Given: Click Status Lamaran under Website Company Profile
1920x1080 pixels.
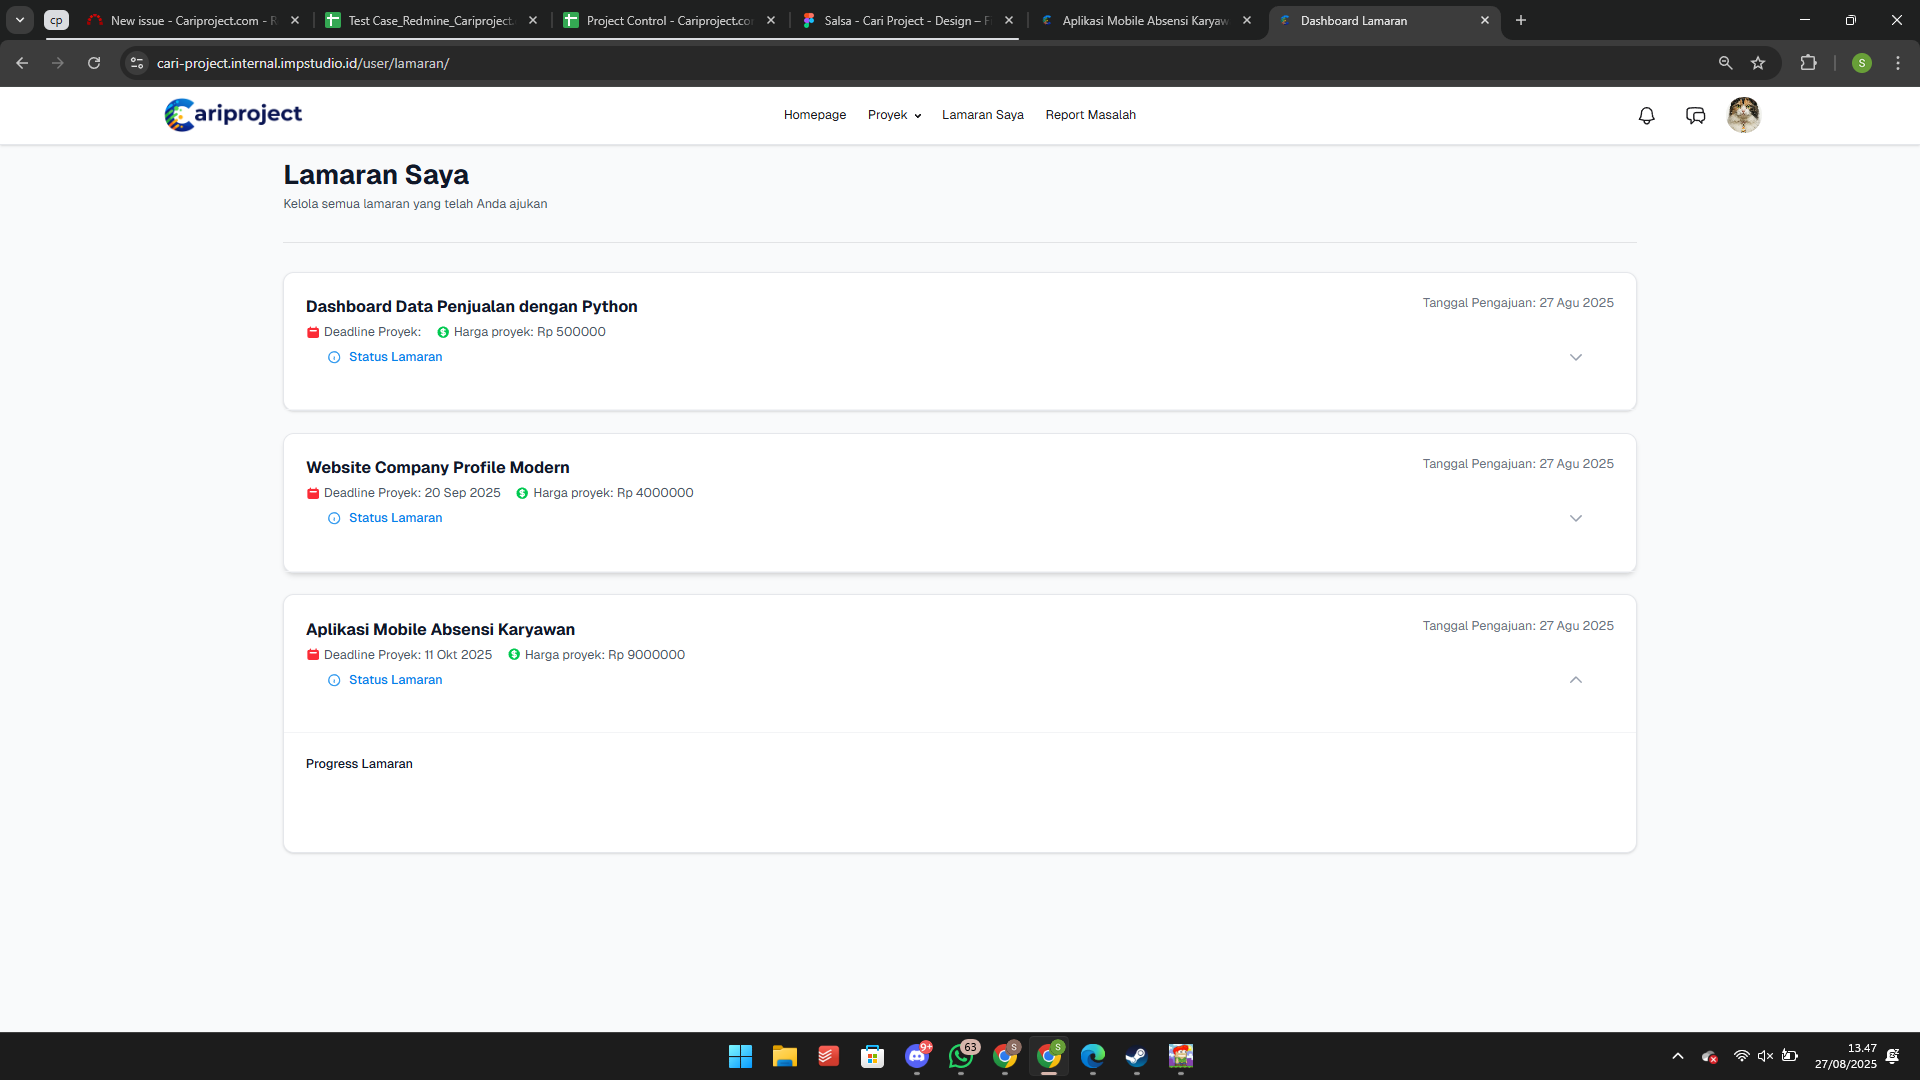Looking at the screenshot, I should 395,518.
